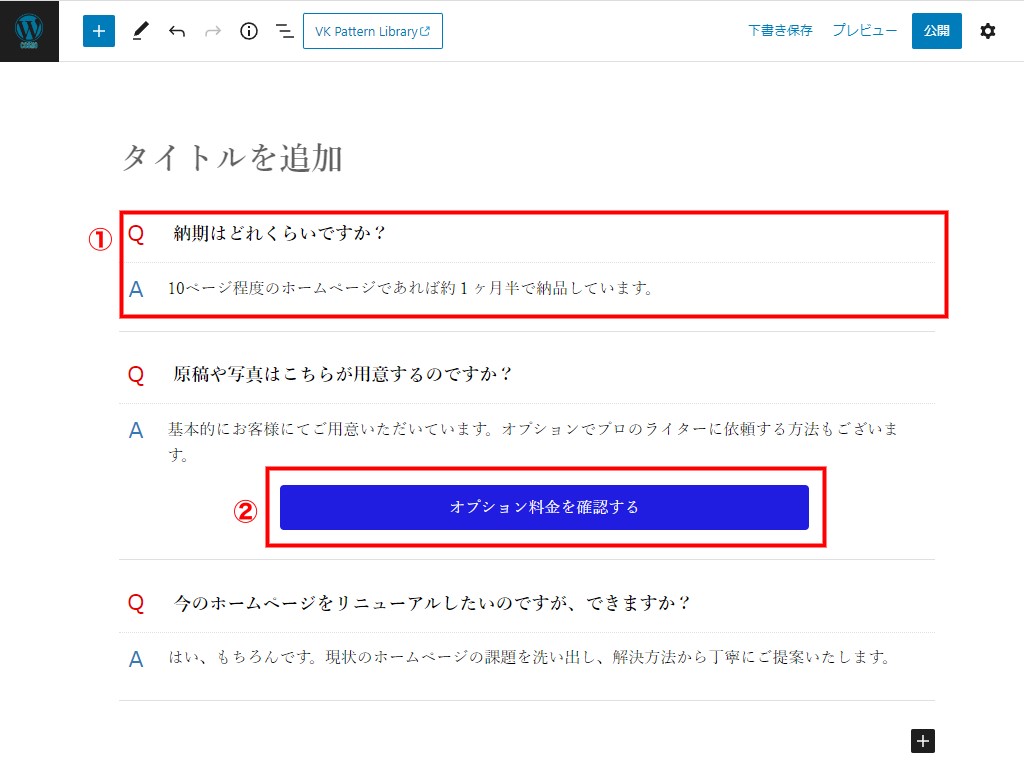Select question 原稿や写真はこちらが用意するのですか？
This screenshot has width=1024, height=768.
tap(343, 374)
